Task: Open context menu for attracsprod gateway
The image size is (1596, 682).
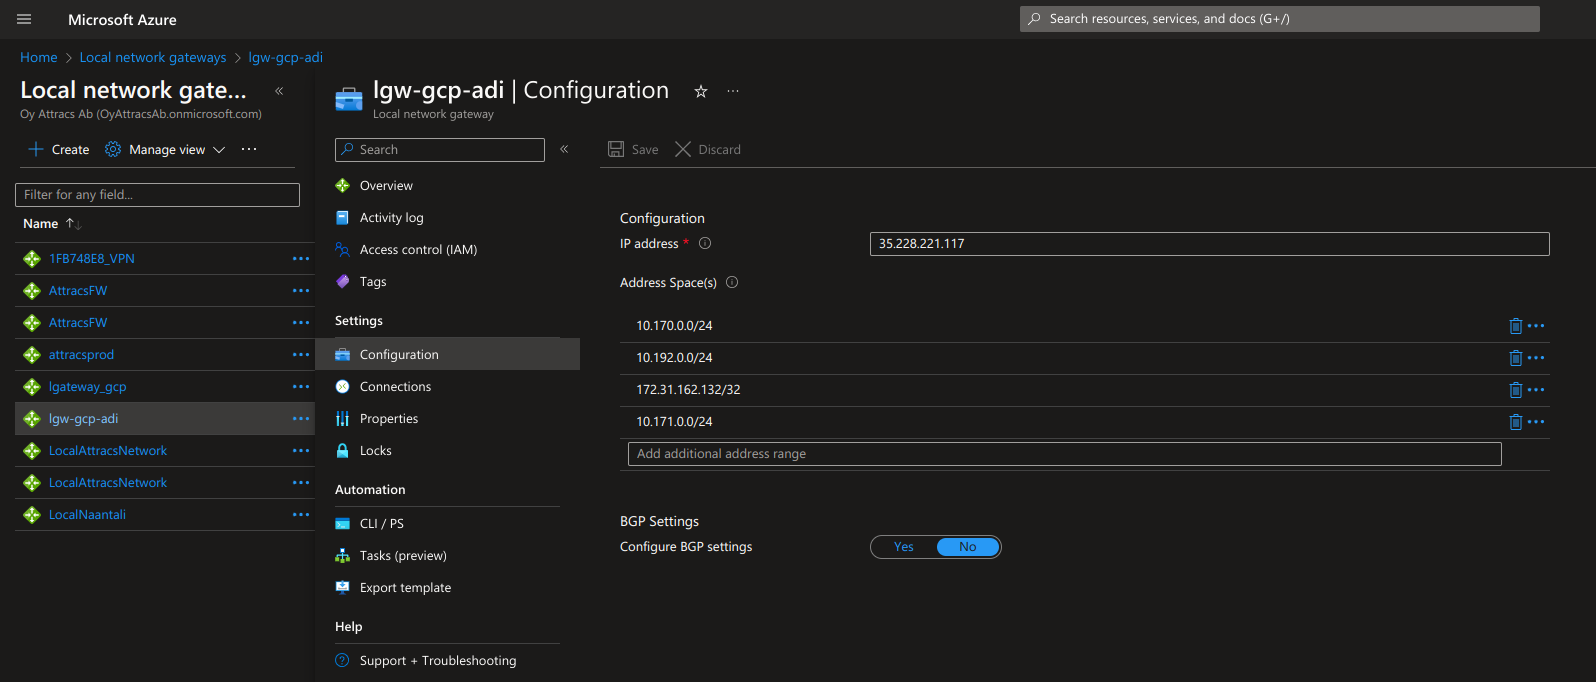Action: (301, 355)
